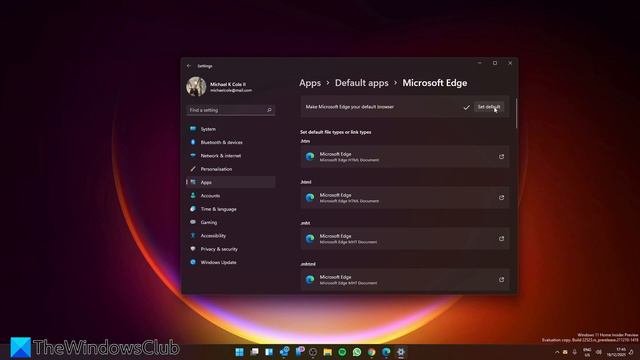Click the Network wifi icon in the sidebar
The height and width of the screenshot is (360, 640).
[193, 156]
